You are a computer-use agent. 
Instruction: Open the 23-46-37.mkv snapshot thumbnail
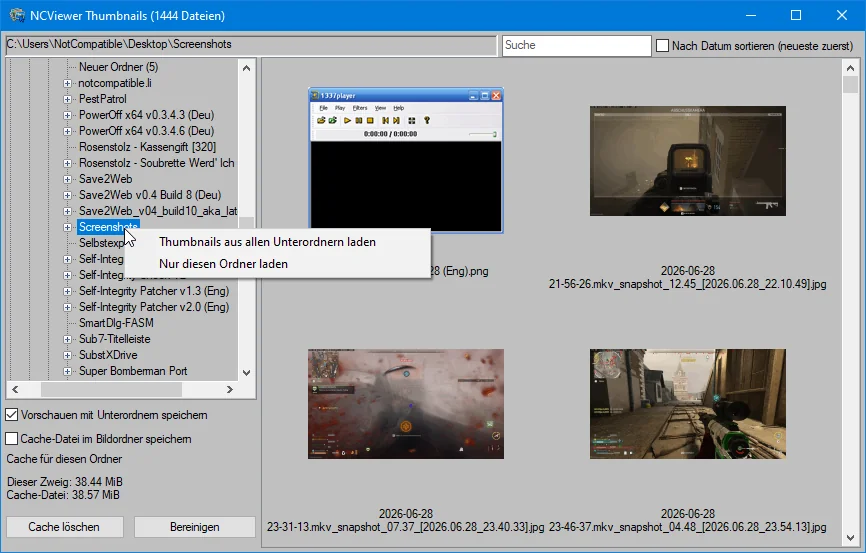point(688,404)
